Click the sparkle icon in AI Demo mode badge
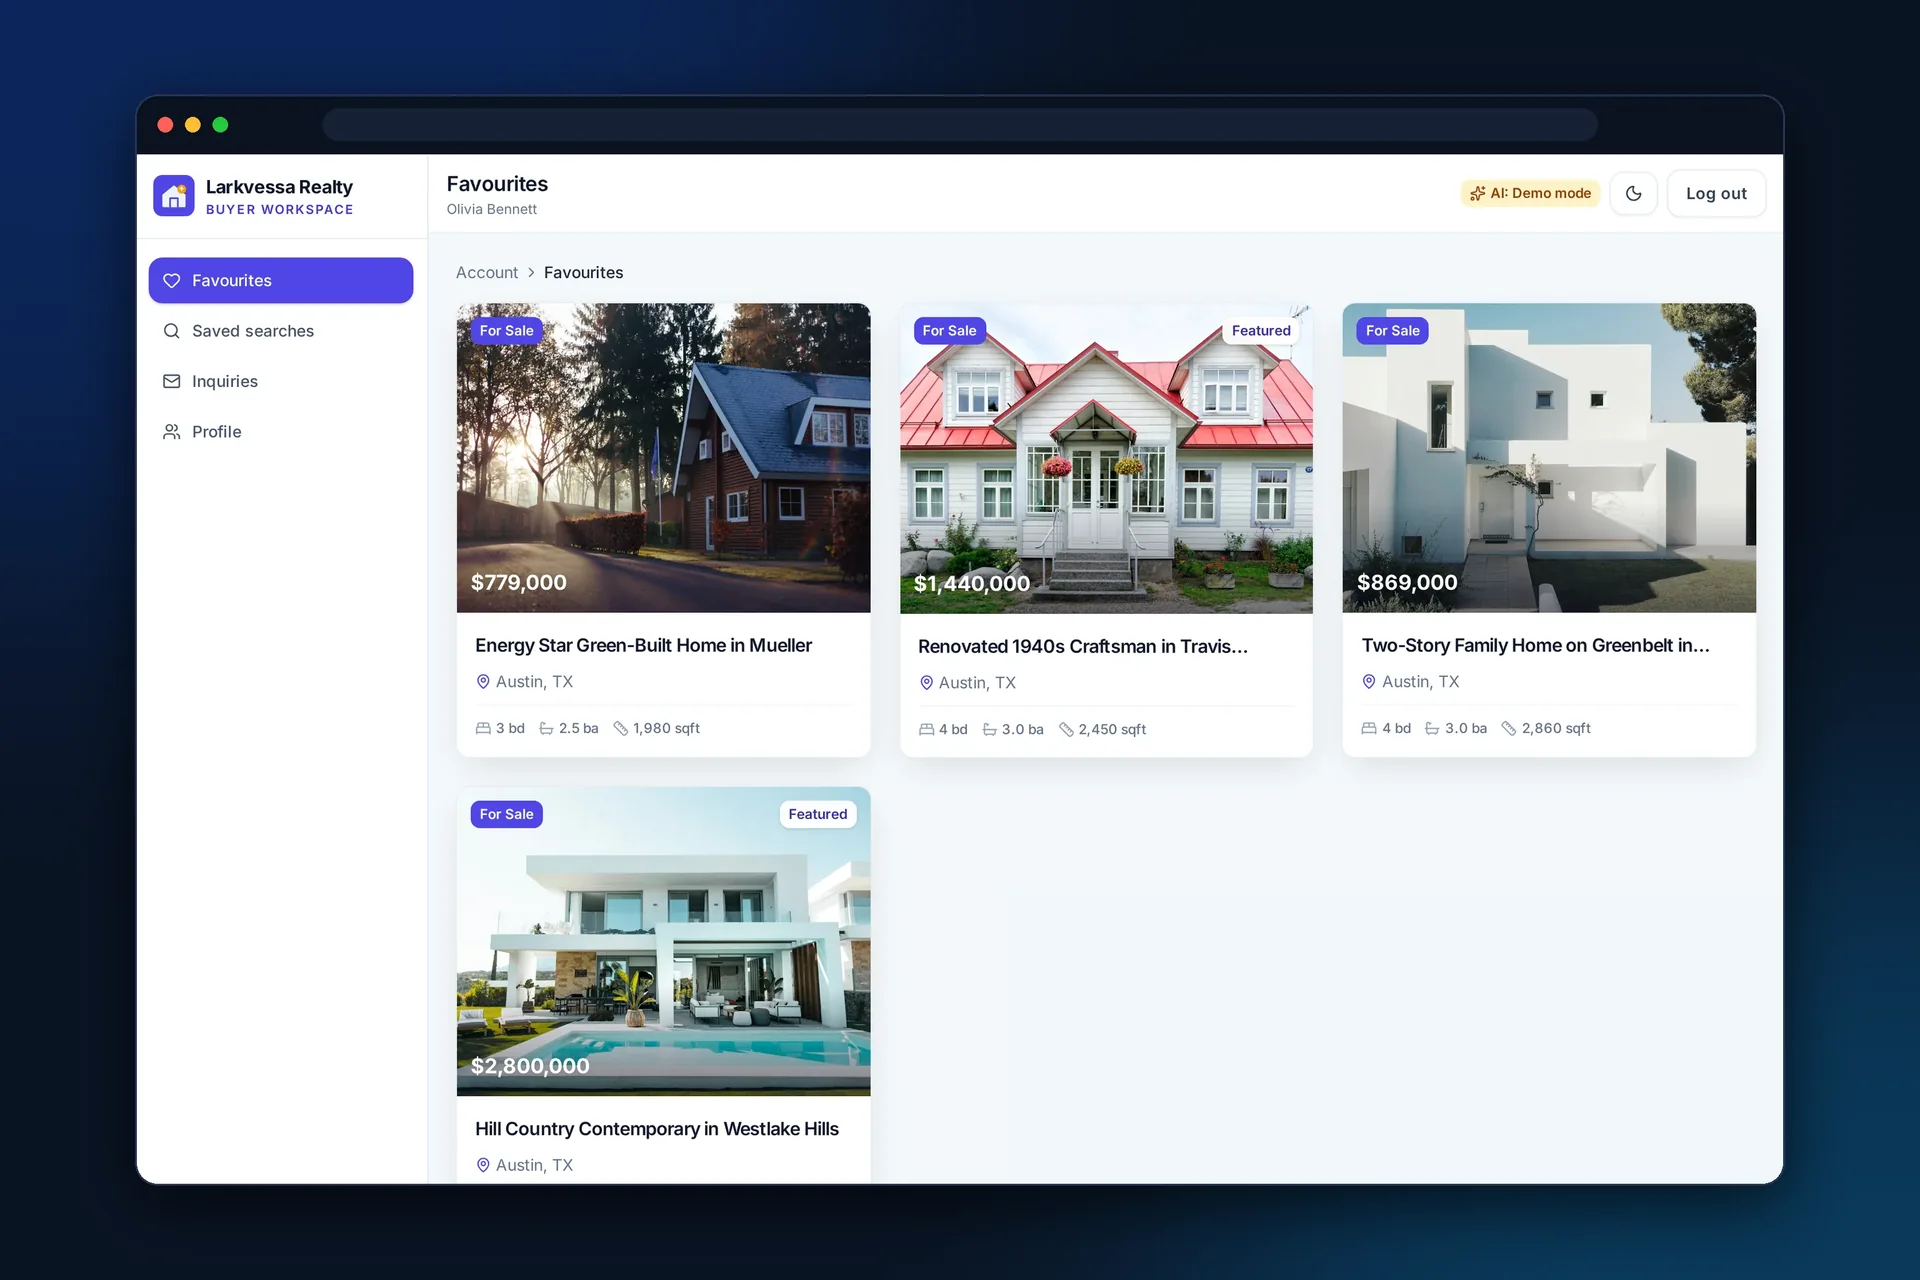The width and height of the screenshot is (1920, 1280). [1477, 194]
